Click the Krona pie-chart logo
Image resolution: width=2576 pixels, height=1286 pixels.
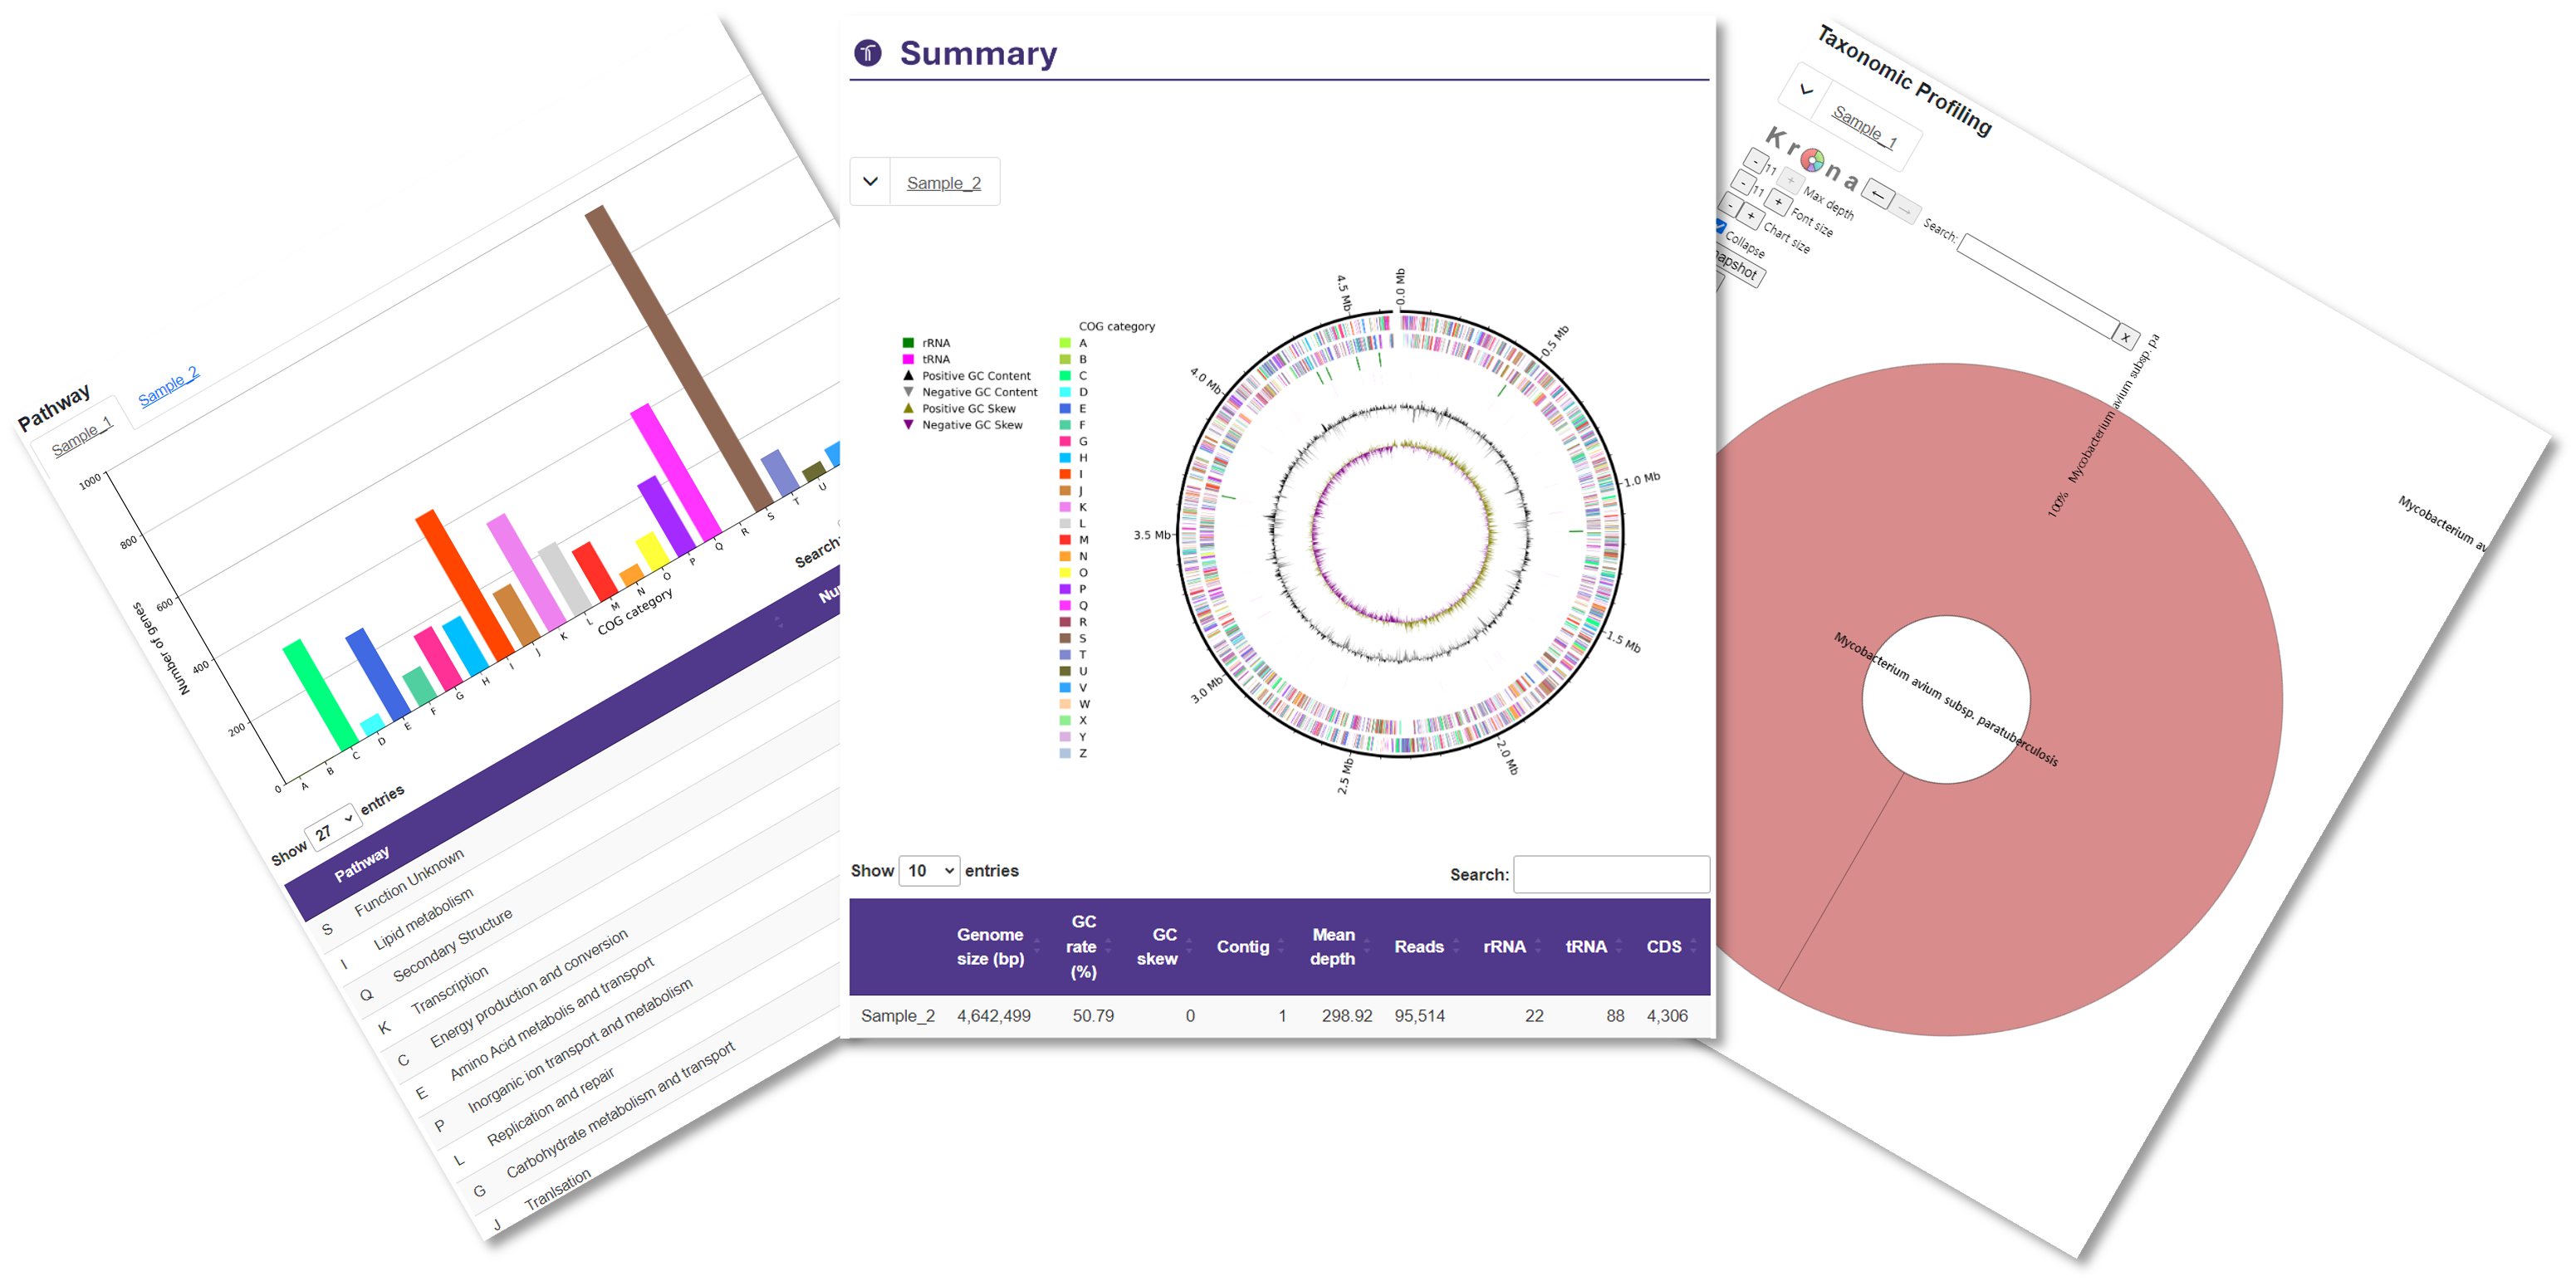coord(1812,160)
